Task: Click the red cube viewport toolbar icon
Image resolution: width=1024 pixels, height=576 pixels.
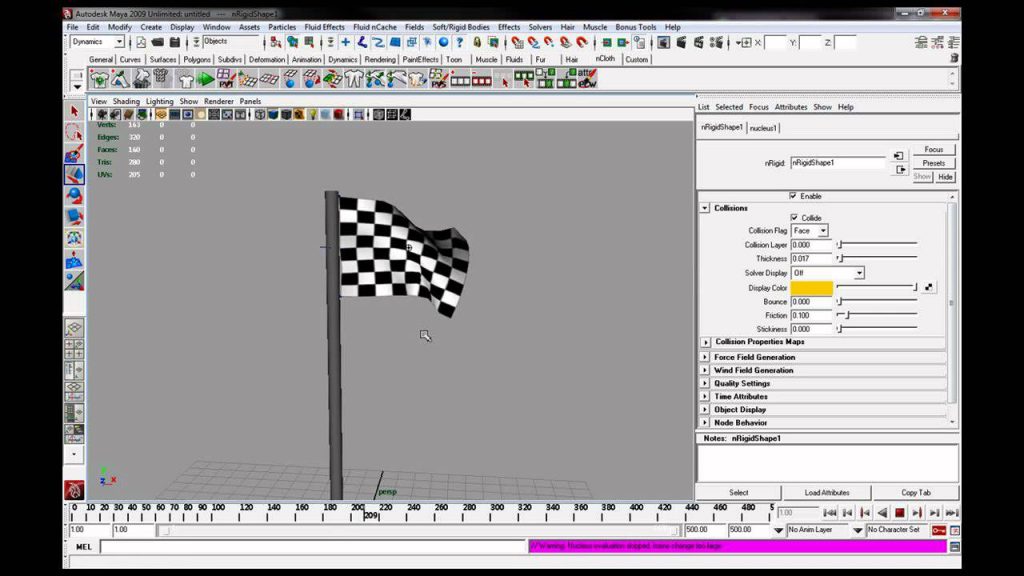Action: click(338, 115)
